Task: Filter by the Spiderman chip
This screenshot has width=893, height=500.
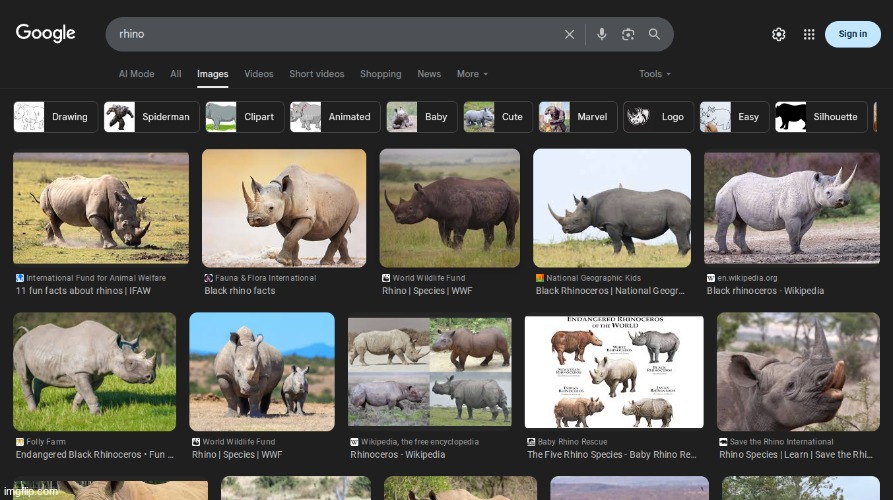Action: tap(151, 117)
